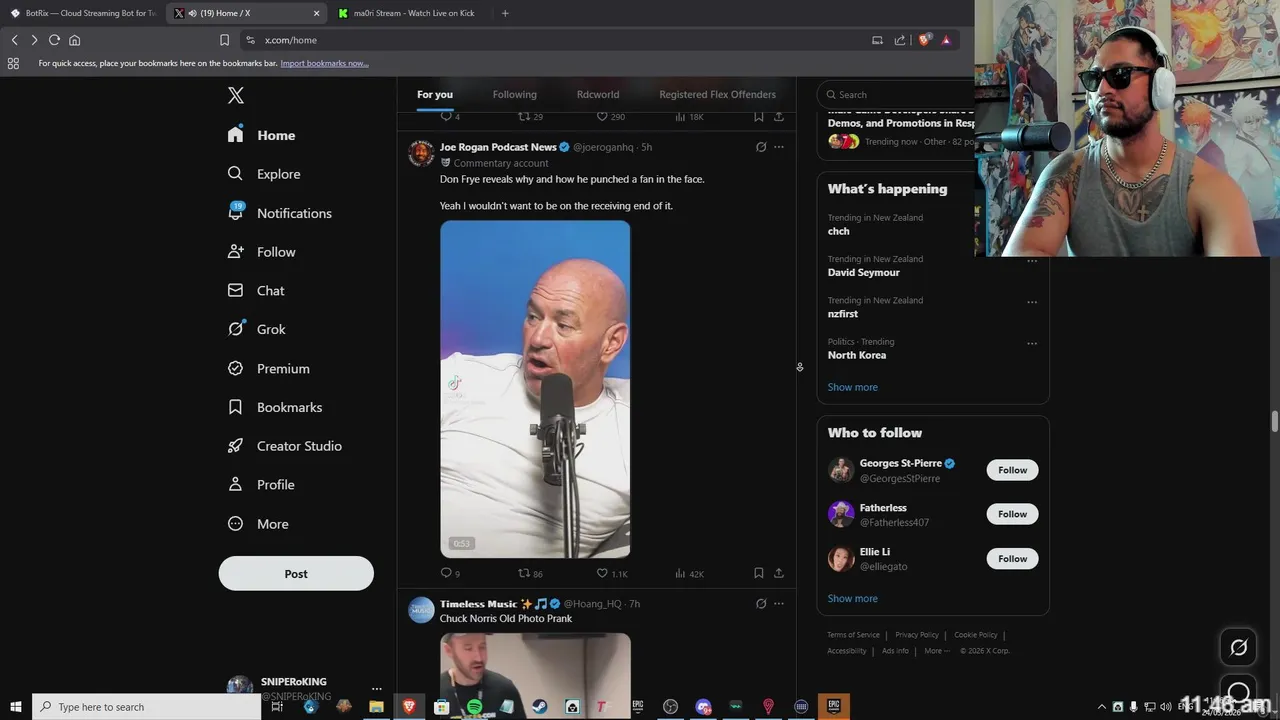Open Grok in the sidebar
The height and width of the screenshot is (720, 1280).
coord(256,329)
